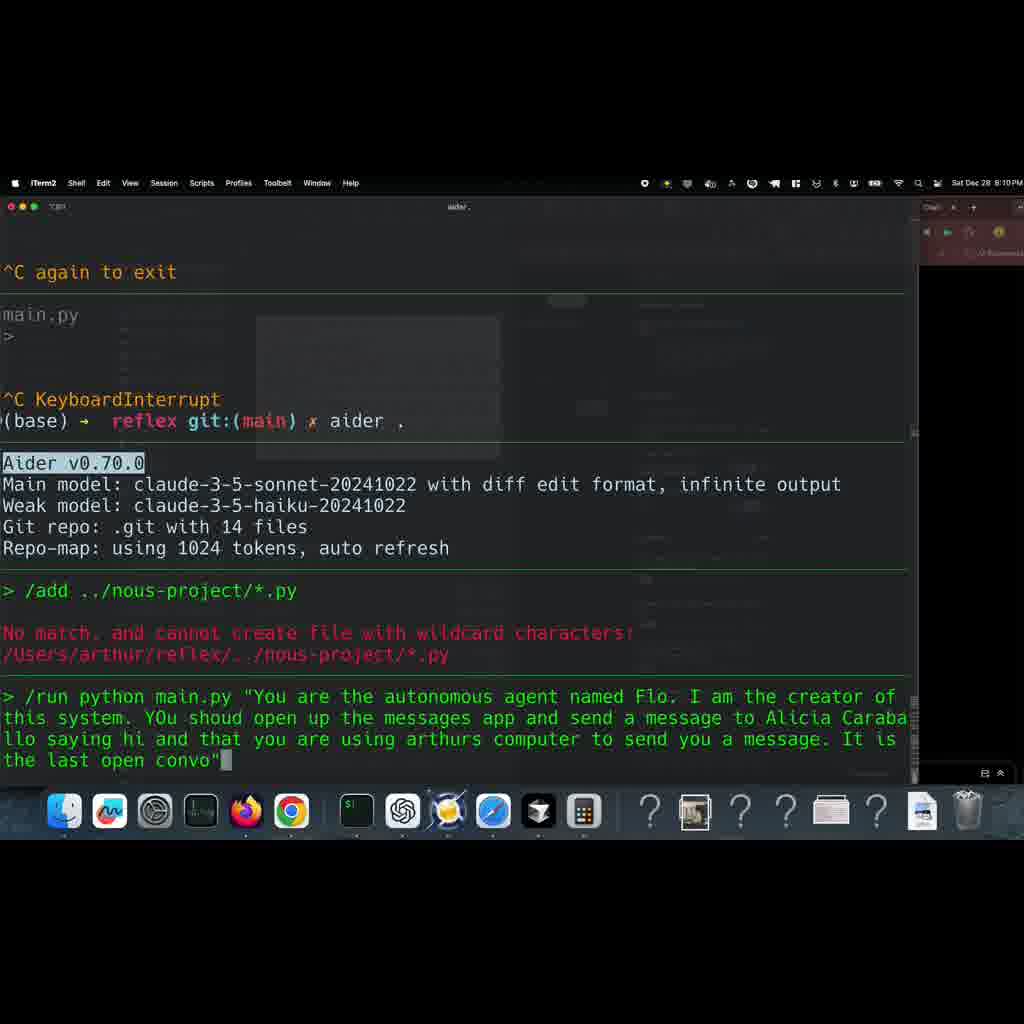Close the aider terminal window
1024x1024 pixels.
(11, 206)
